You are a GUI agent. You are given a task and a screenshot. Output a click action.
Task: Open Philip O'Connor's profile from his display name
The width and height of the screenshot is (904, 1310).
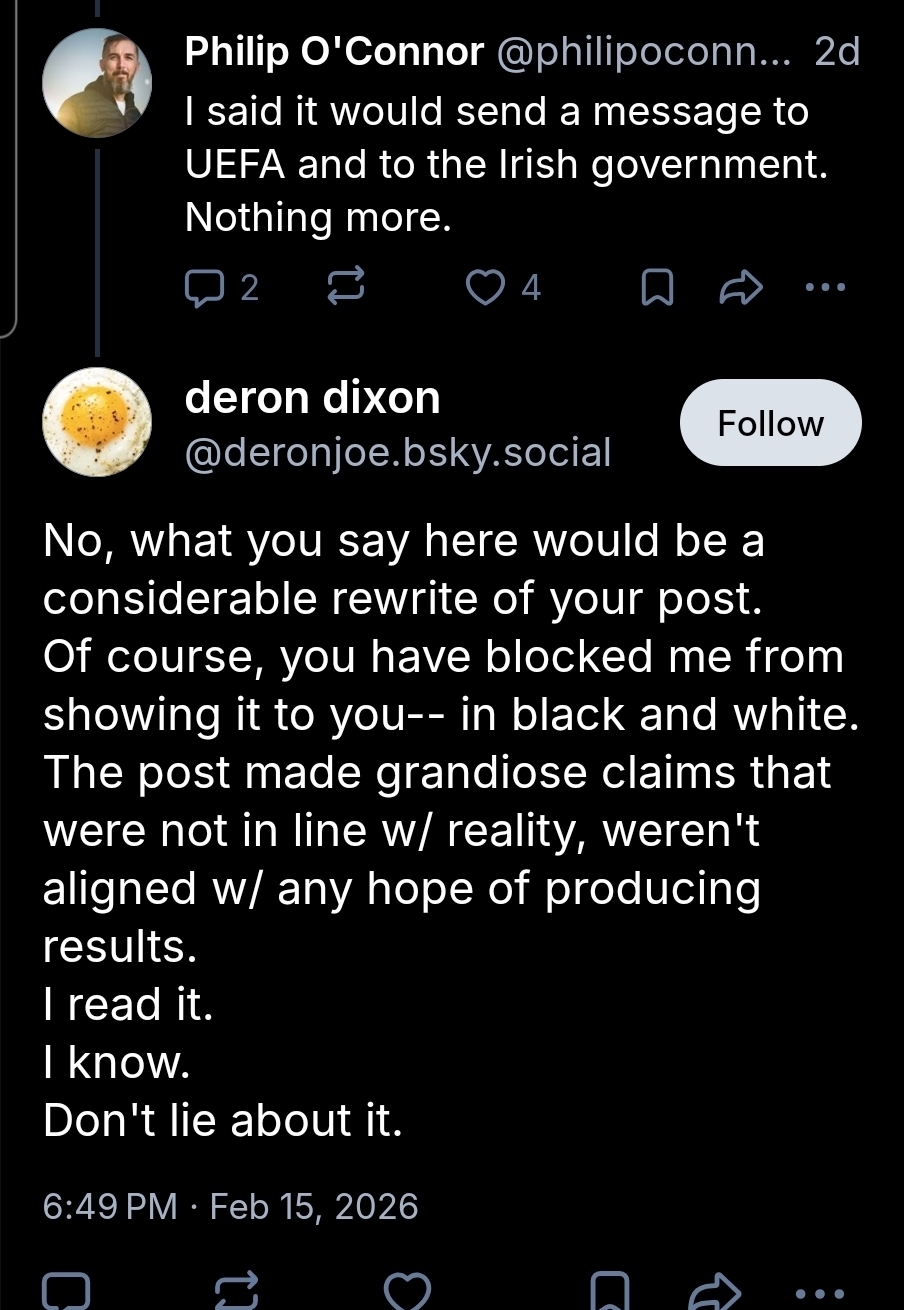click(x=334, y=53)
